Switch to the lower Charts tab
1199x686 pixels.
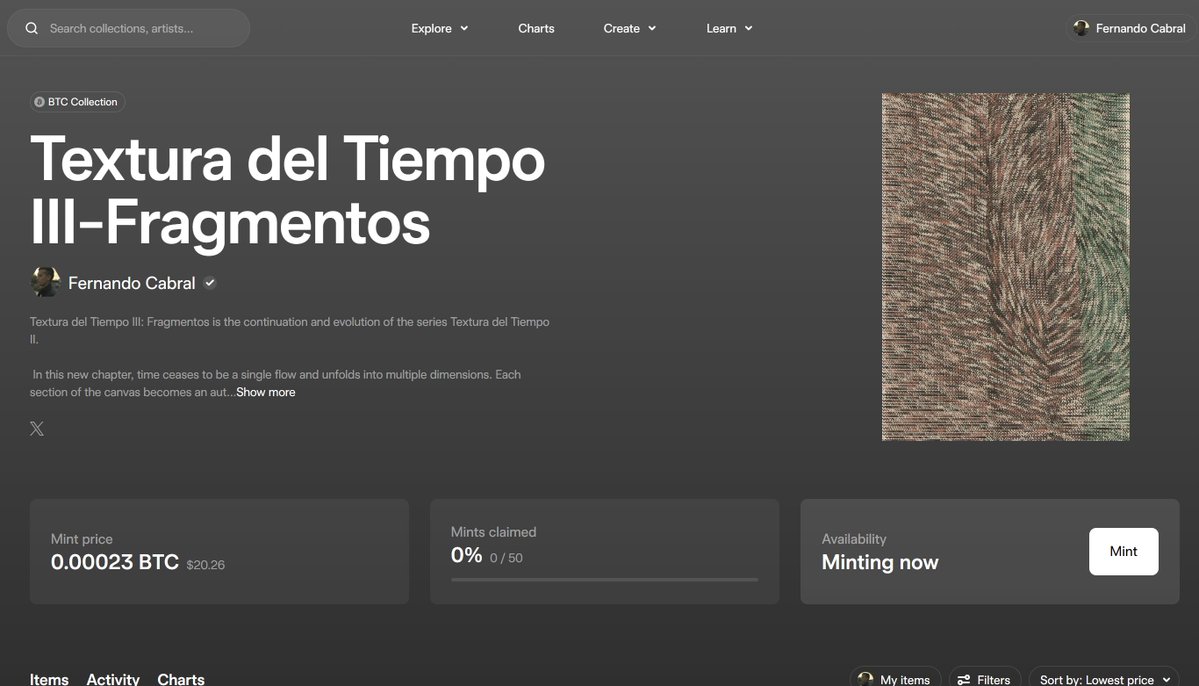coord(180,679)
